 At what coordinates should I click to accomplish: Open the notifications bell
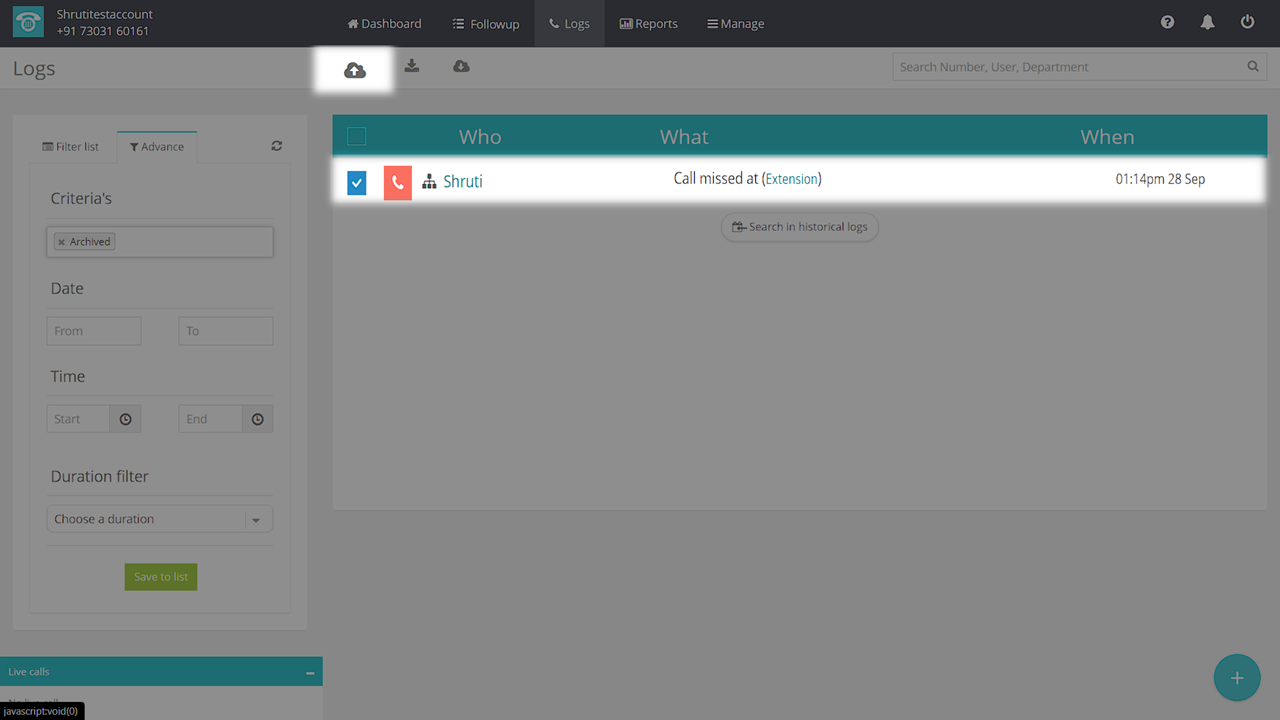click(1207, 22)
